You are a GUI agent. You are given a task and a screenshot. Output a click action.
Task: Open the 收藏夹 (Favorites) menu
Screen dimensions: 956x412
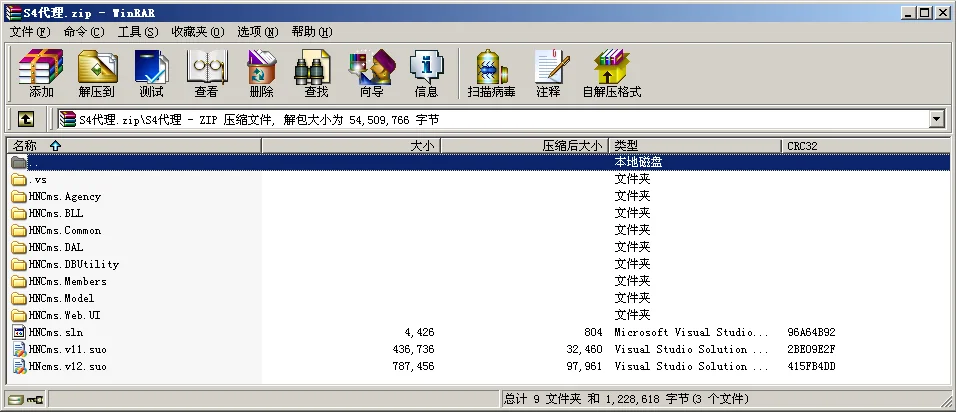click(196, 32)
